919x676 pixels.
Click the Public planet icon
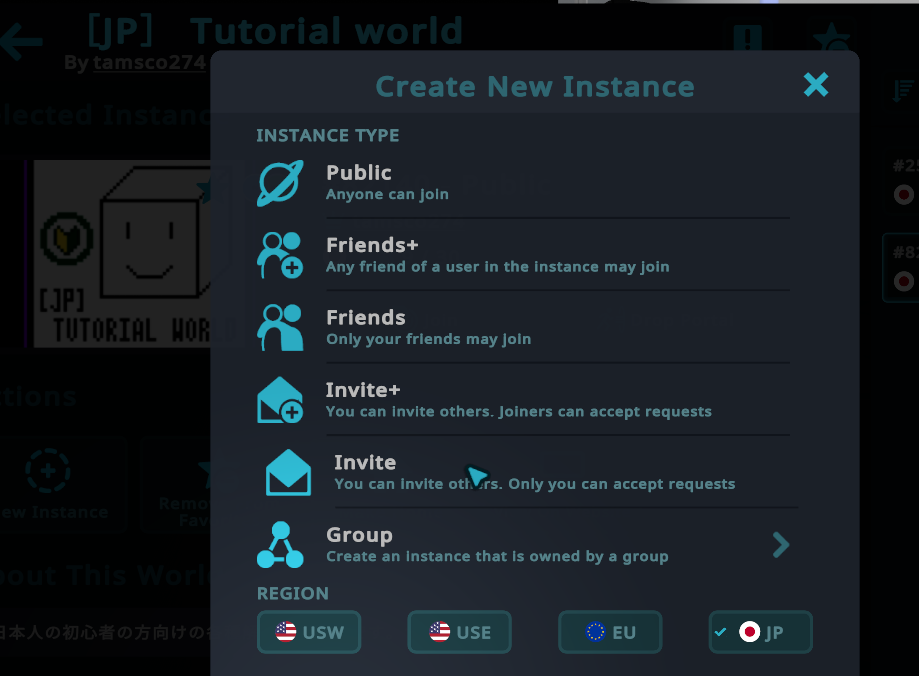click(280, 183)
